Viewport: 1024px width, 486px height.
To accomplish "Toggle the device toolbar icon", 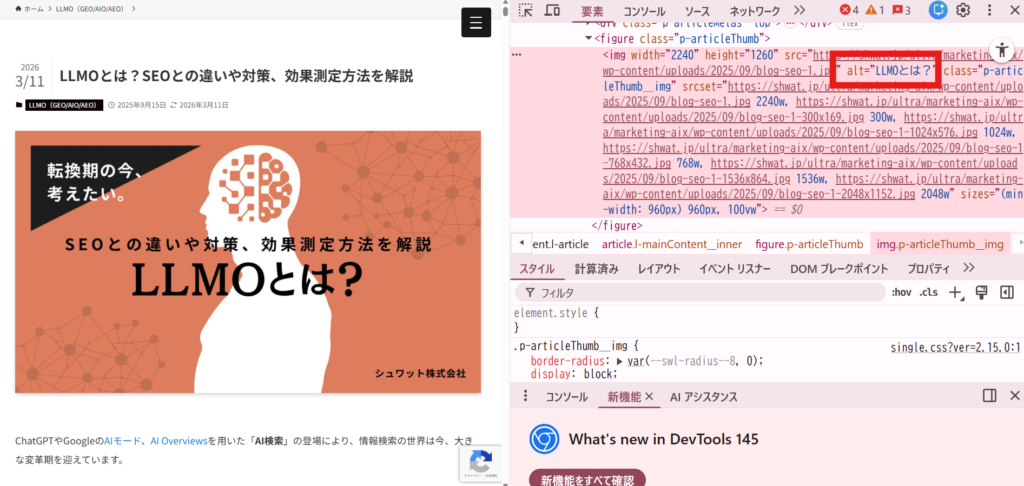I will pyautogui.click(x=552, y=10).
